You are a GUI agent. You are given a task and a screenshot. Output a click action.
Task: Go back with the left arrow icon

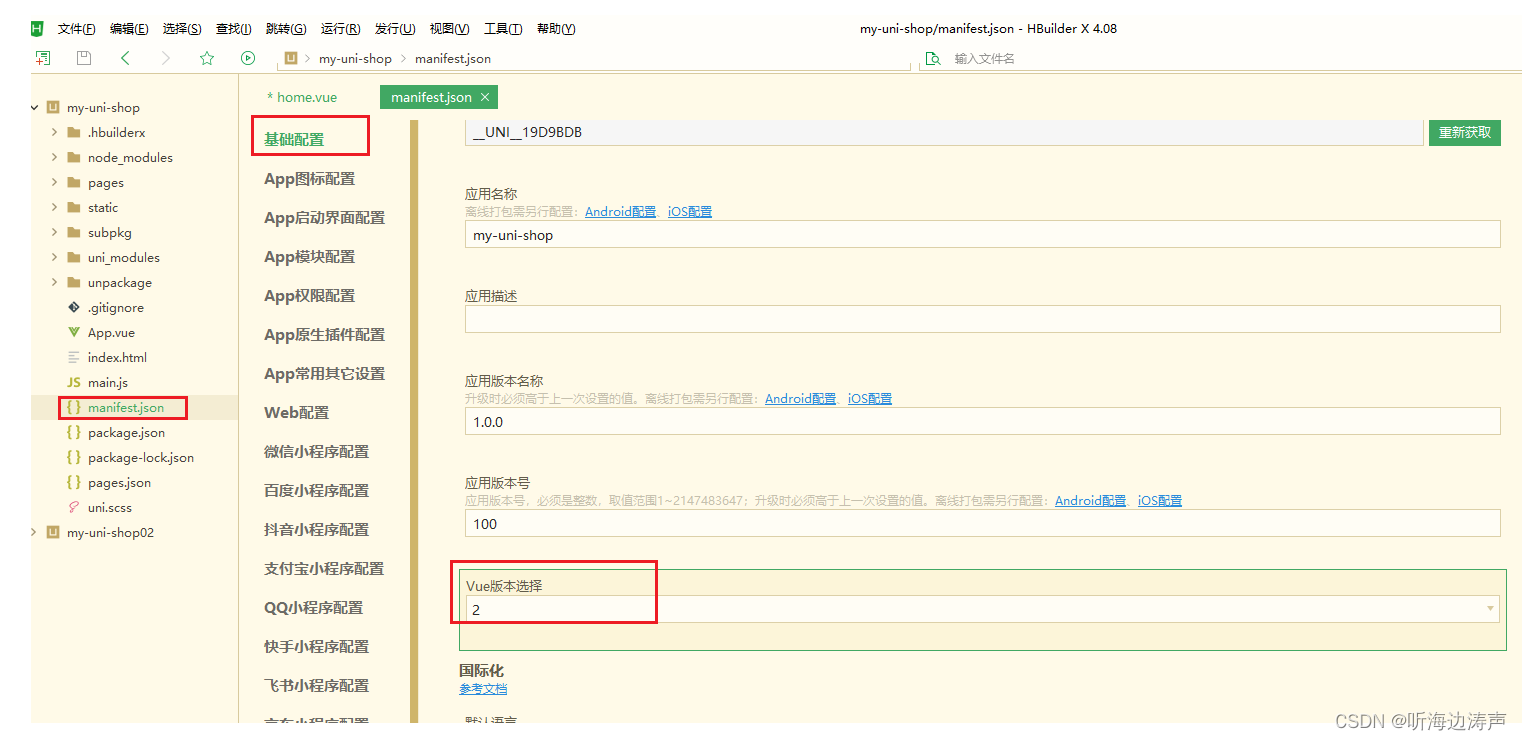(x=125, y=58)
